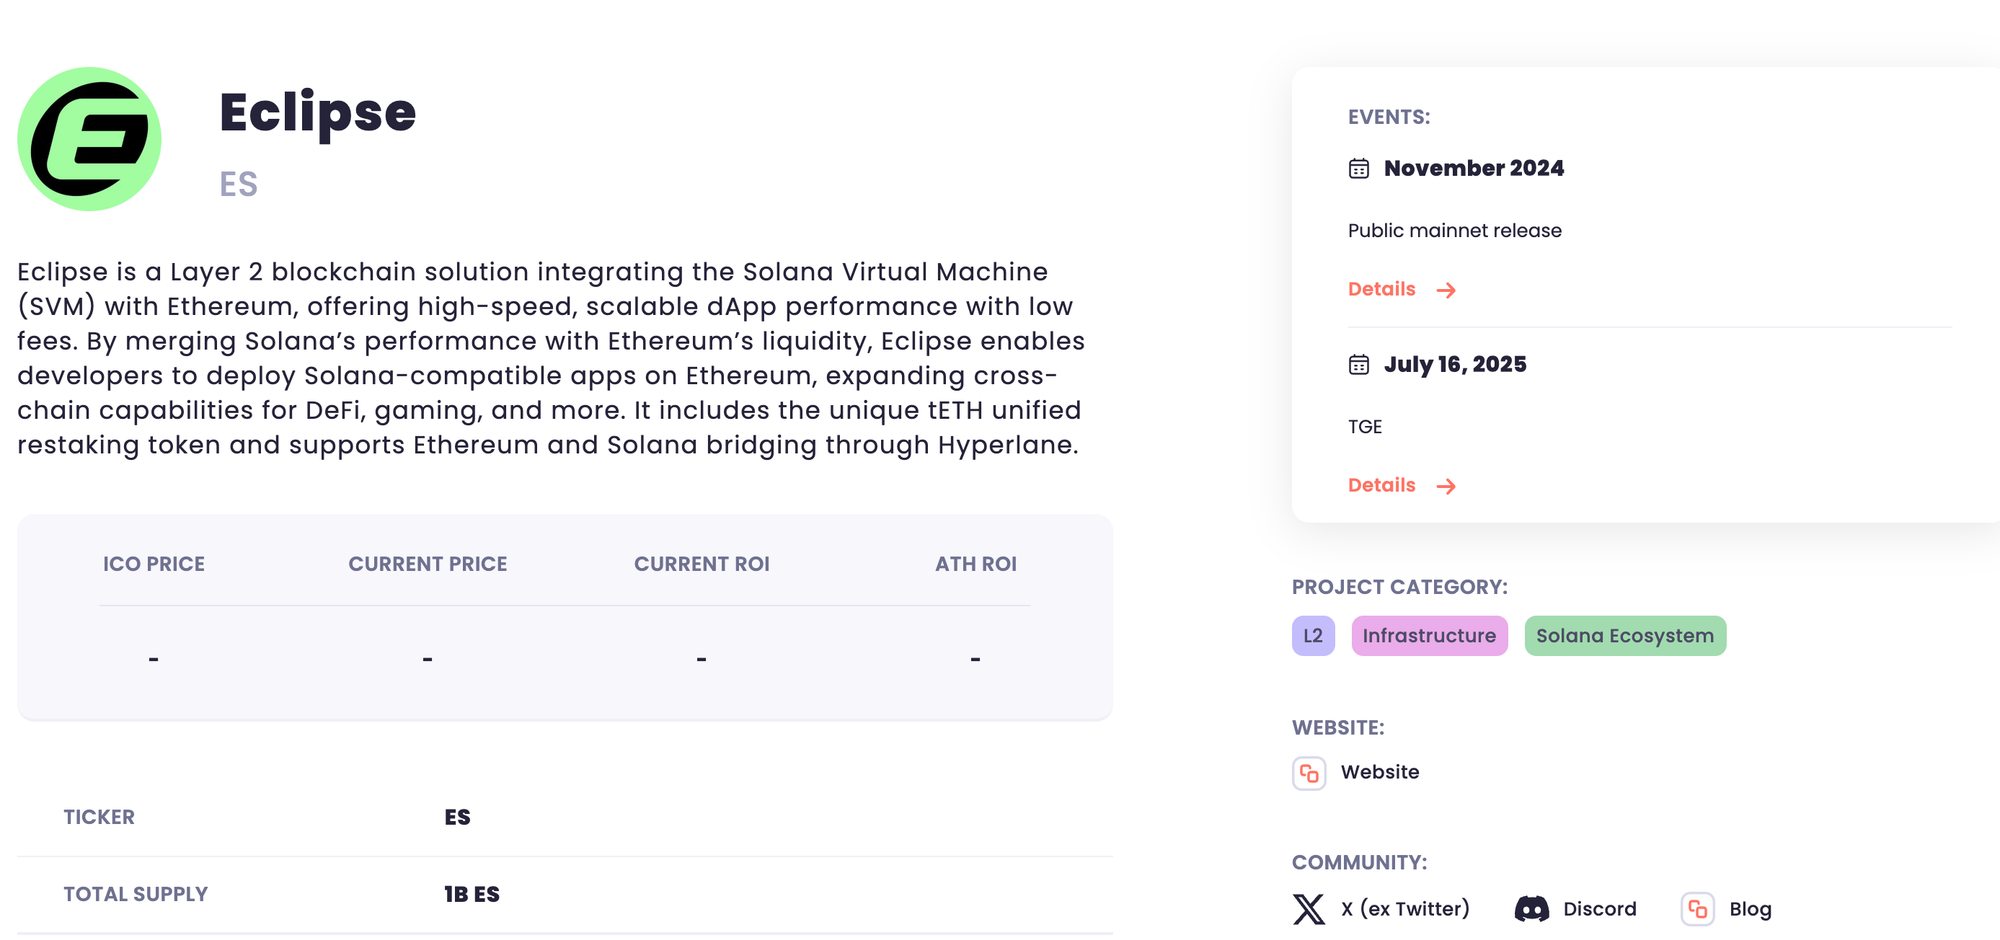Viewport: 2000px width, 940px height.
Task: Click the ATH ROI column header
Action: click(x=976, y=564)
